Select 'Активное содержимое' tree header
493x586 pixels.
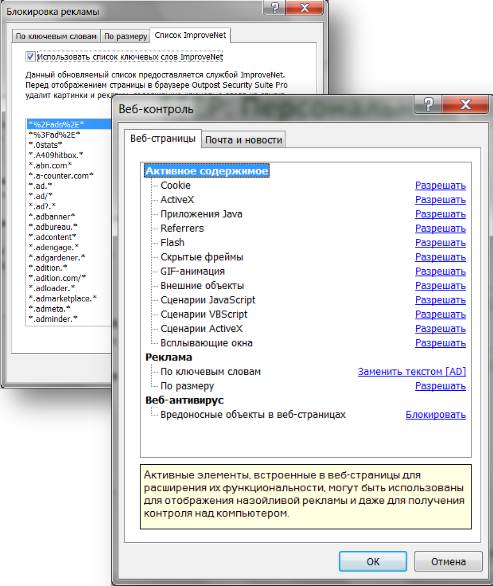tap(207, 171)
